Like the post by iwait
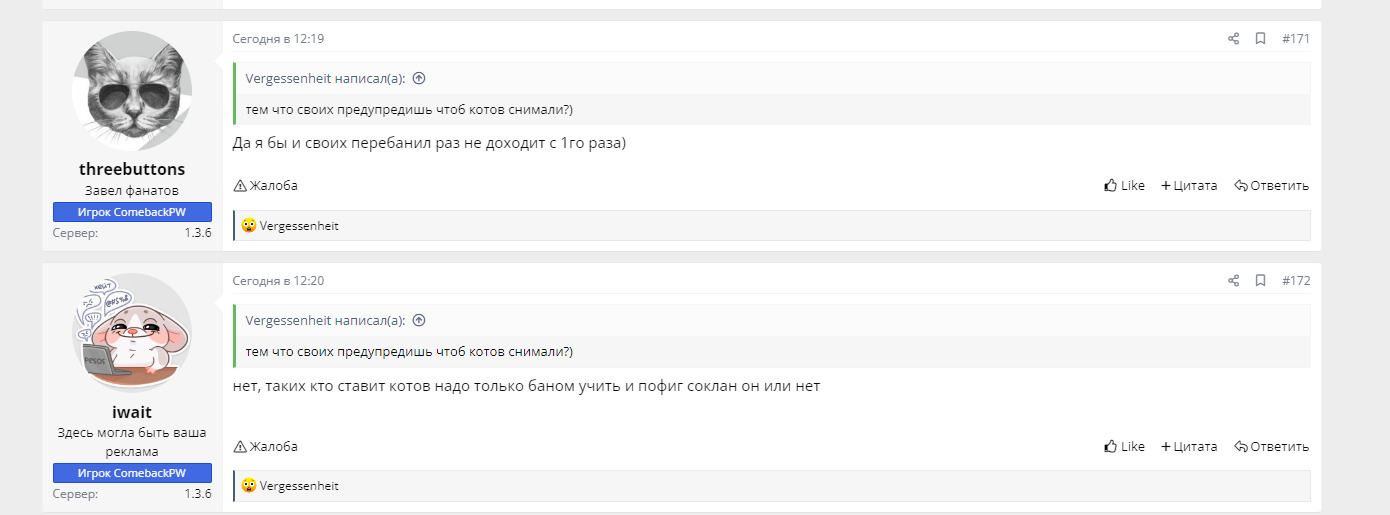The image size is (1390, 515). 1124,447
